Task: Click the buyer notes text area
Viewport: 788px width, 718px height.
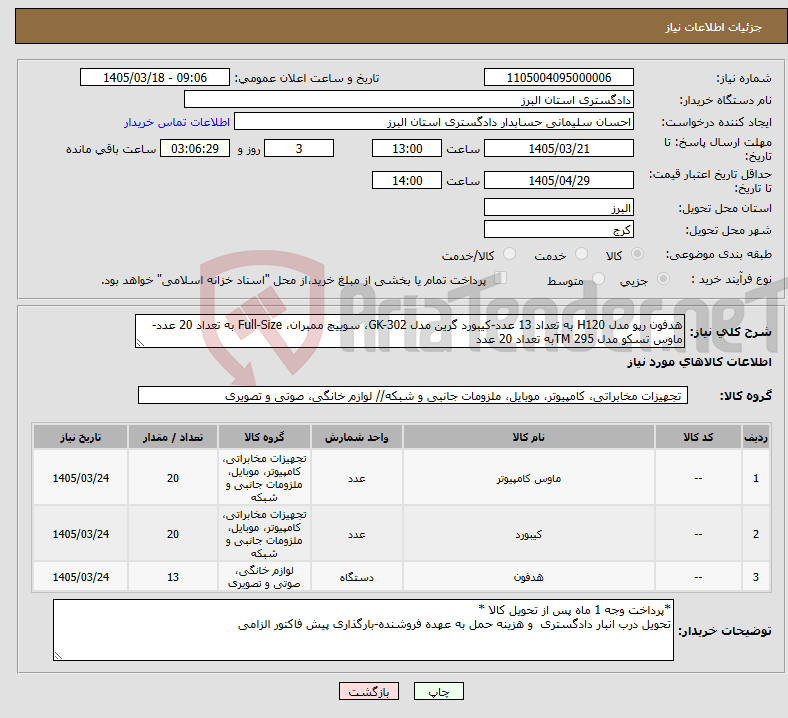Action: (363, 630)
